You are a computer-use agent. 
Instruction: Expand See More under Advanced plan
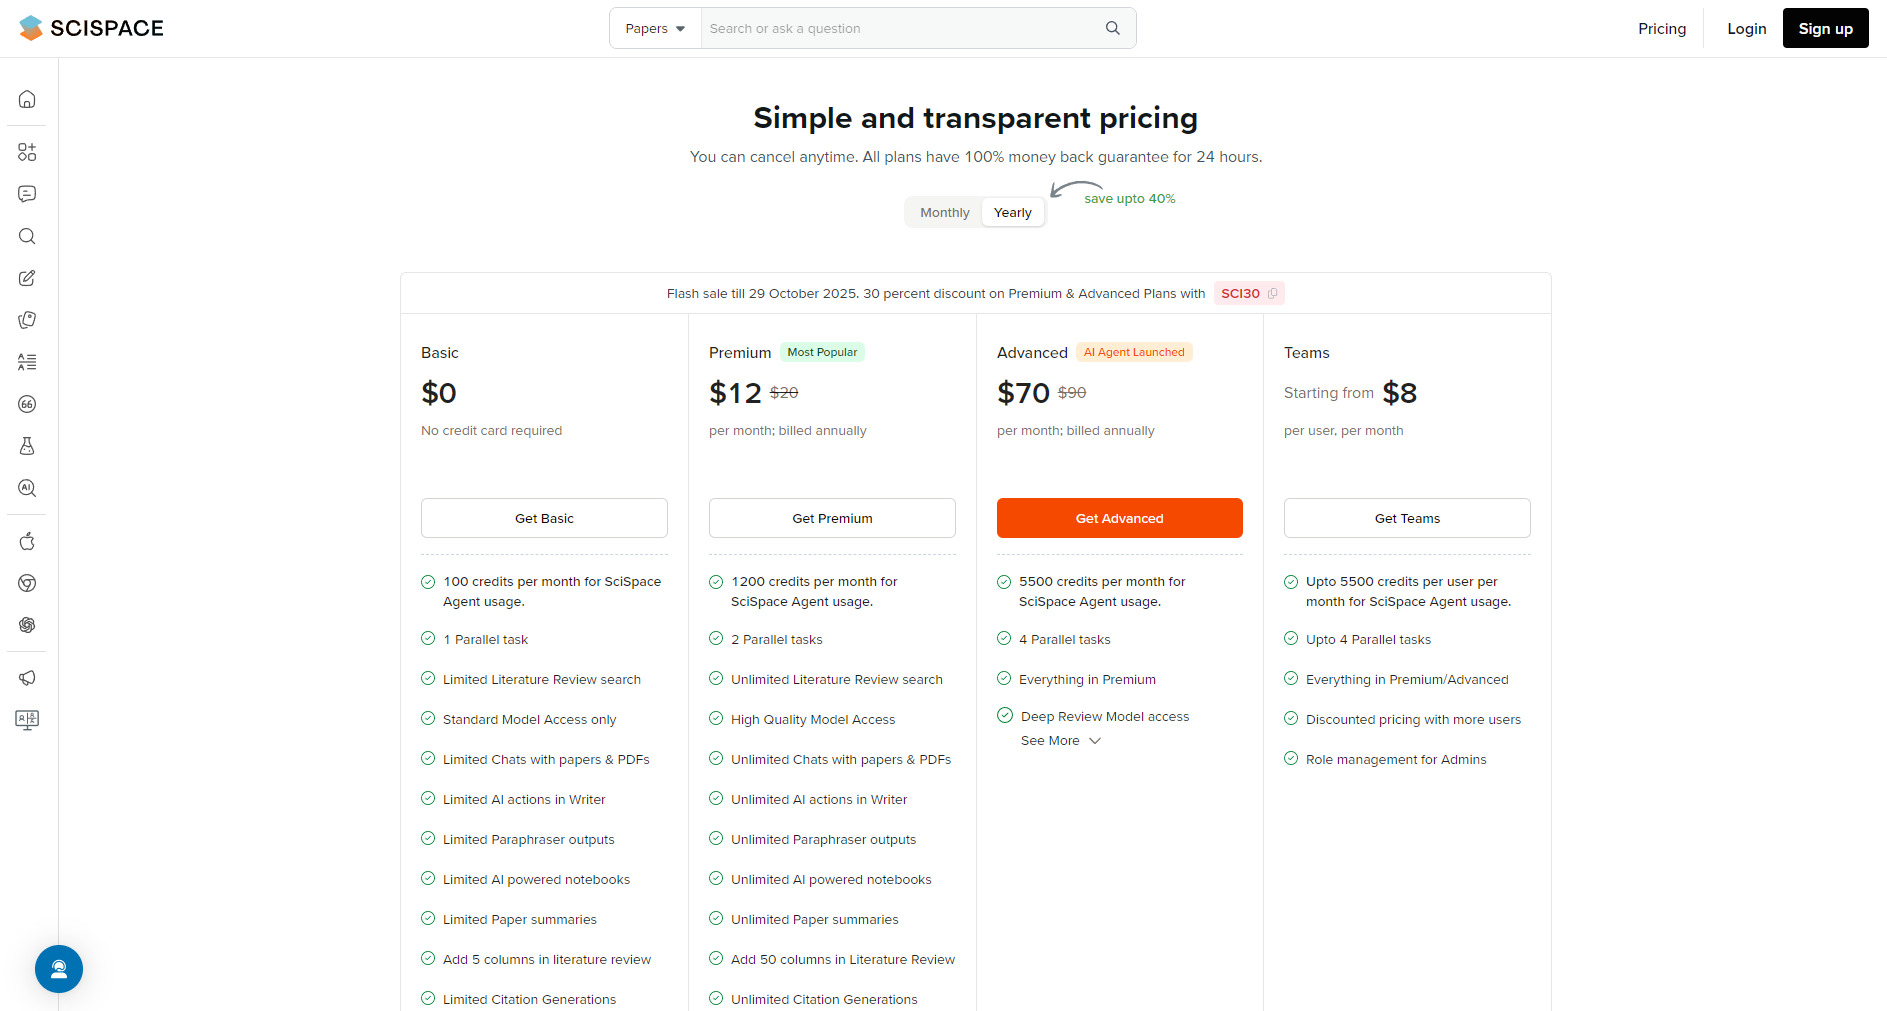point(1060,741)
